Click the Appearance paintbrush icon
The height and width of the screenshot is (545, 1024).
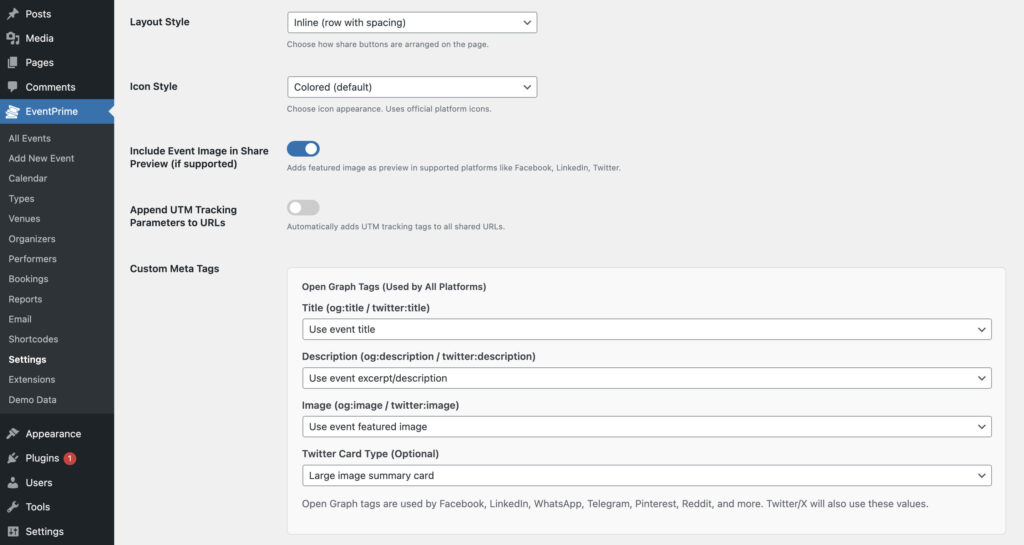pyautogui.click(x=12, y=434)
